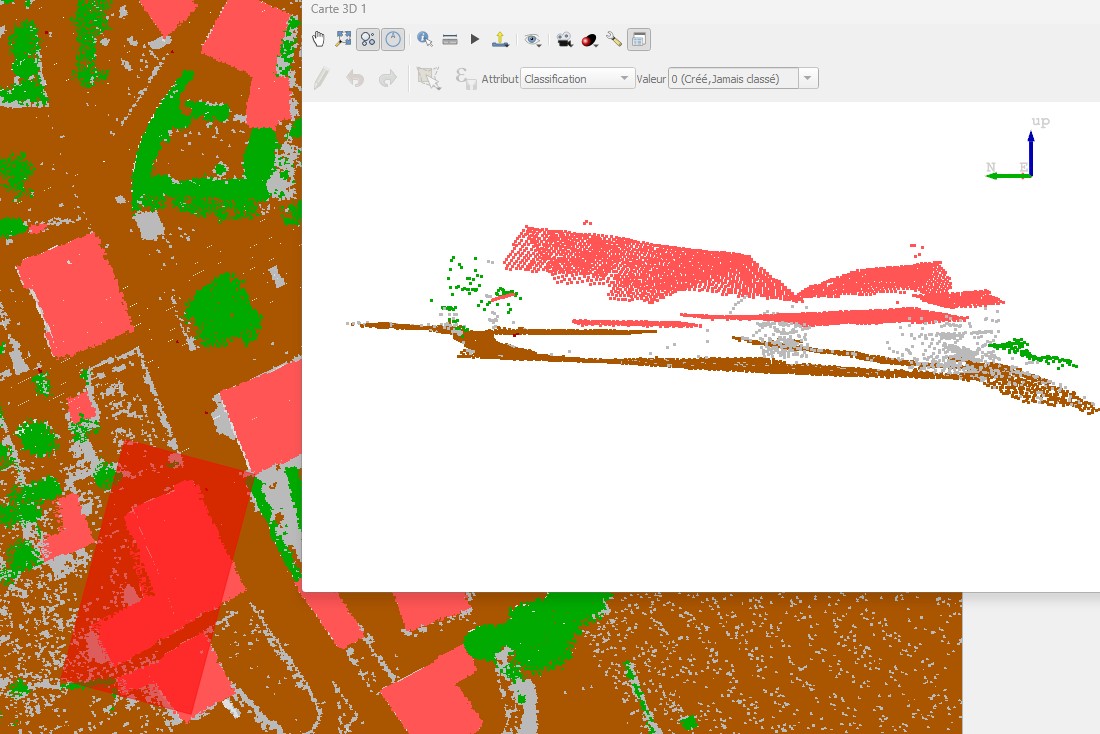Click the zoom full extent icon
This screenshot has height=734, width=1100.
click(x=343, y=39)
